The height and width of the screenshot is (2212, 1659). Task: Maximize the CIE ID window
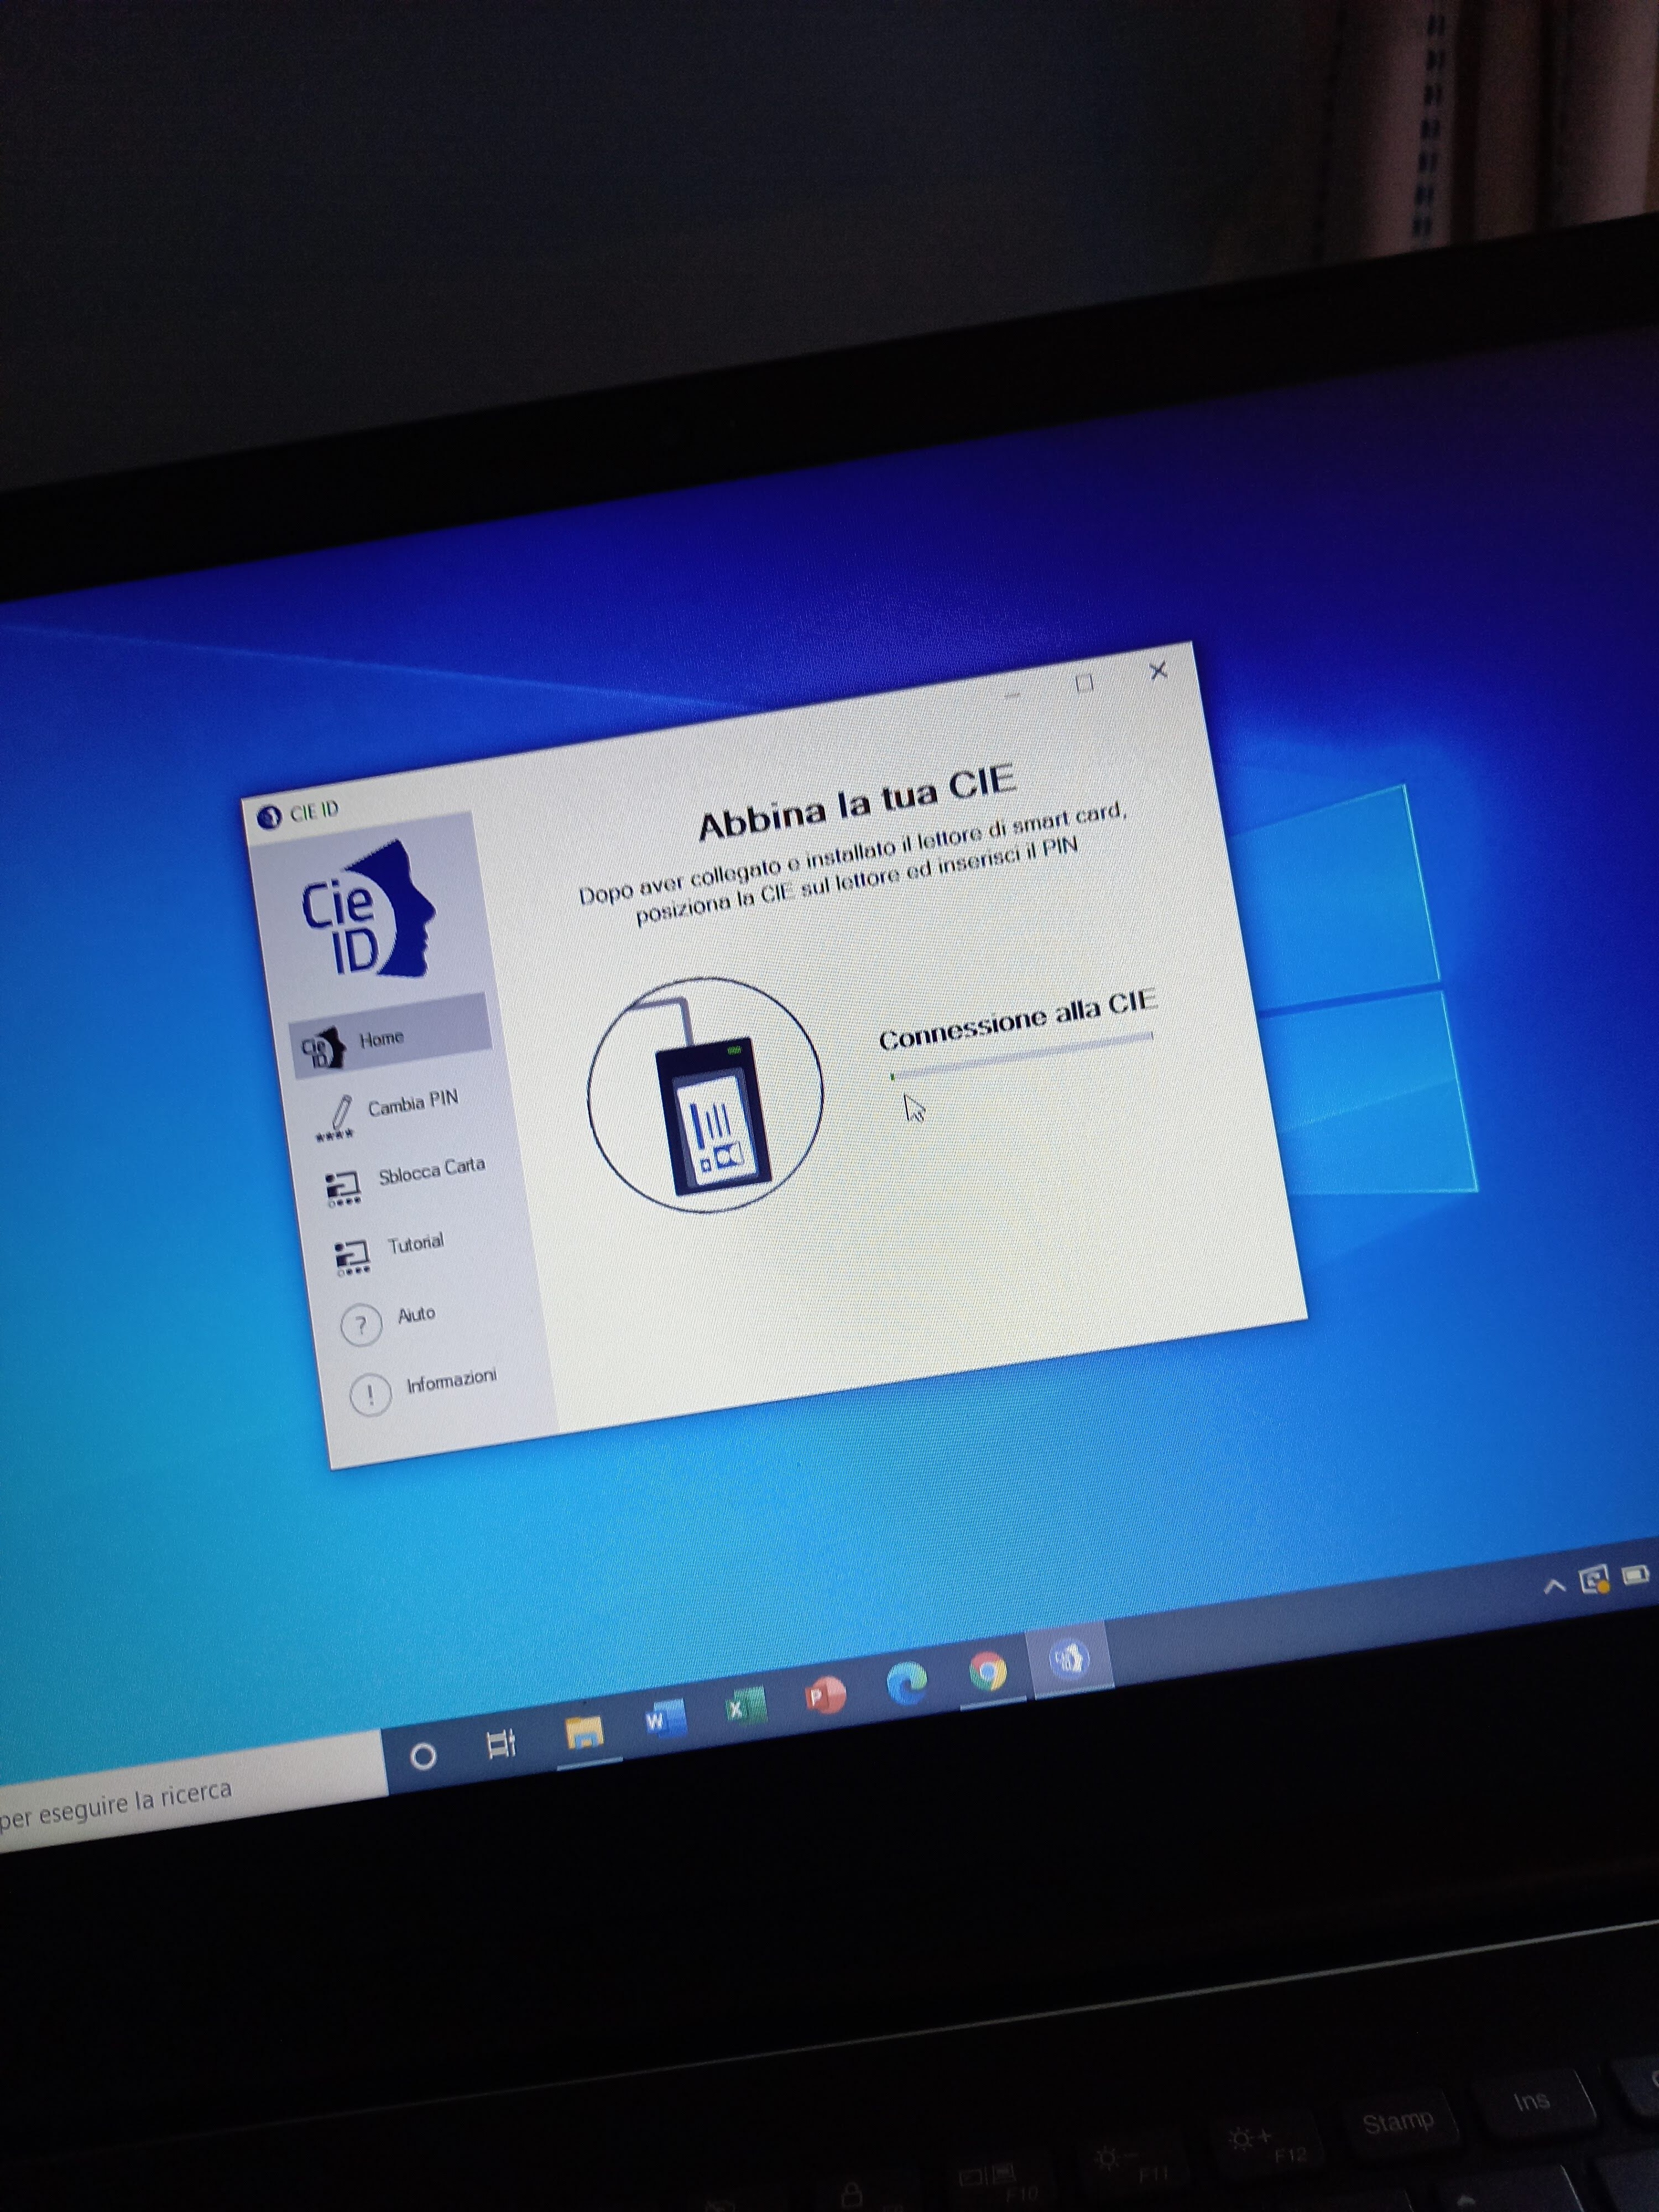pos(1084,683)
